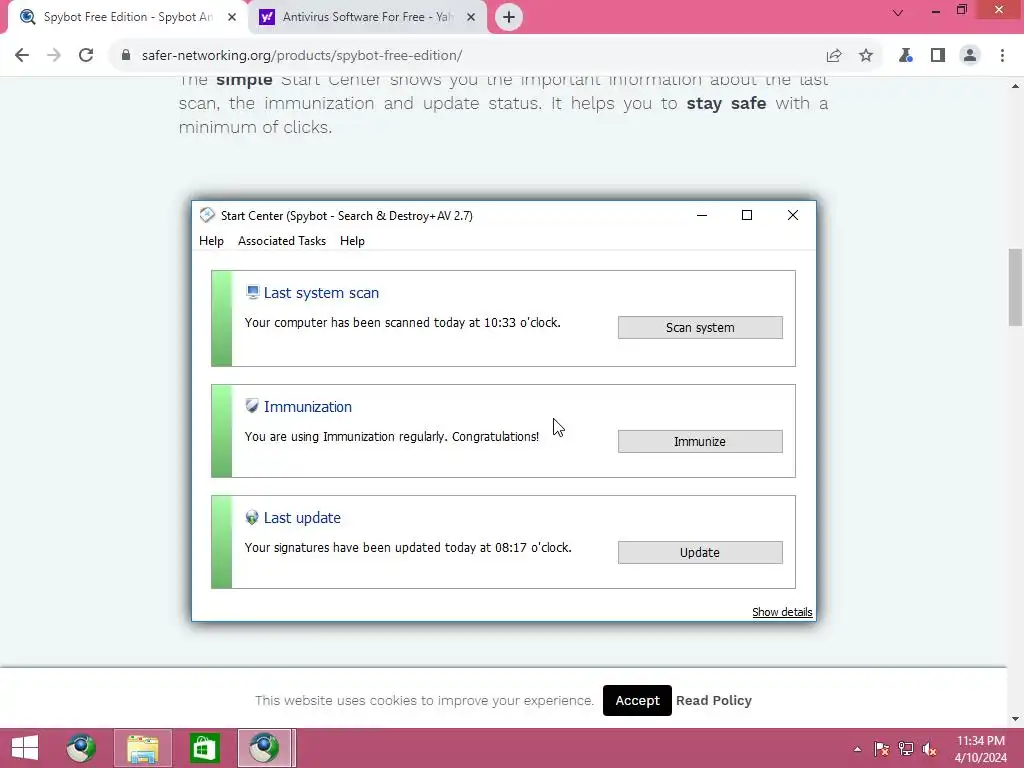This screenshot has width=1024, height=768.
Task: Open the Microsoft Store taskbar icon
Action: pyautogui.click(x=204, y=748)
